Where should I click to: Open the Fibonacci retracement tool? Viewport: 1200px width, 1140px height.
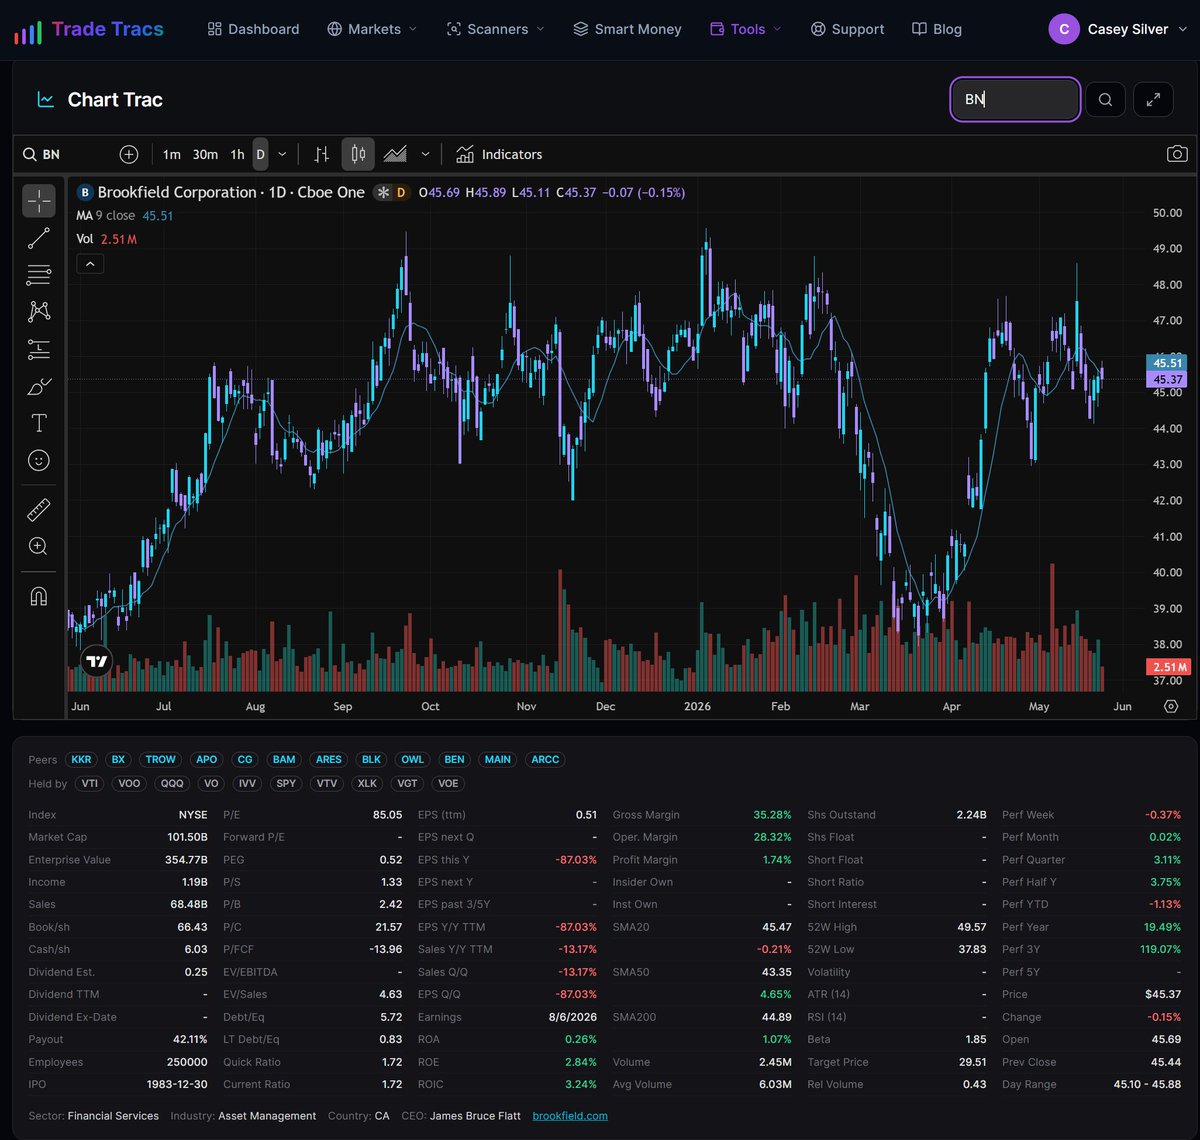coord(39,275)
